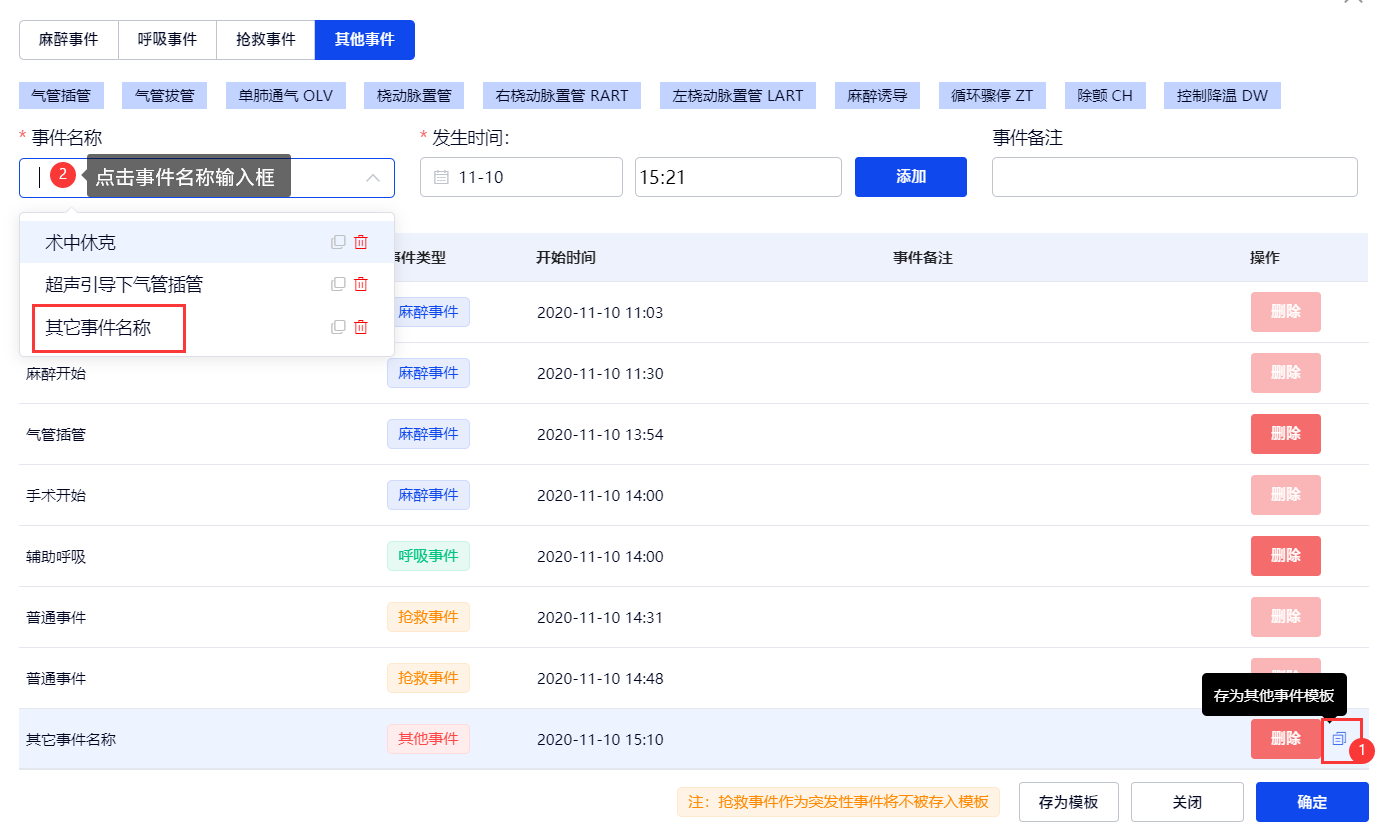
Task: Open the 呼吸事件 tab
Action: pyautogui.click(x=167, y=40)
